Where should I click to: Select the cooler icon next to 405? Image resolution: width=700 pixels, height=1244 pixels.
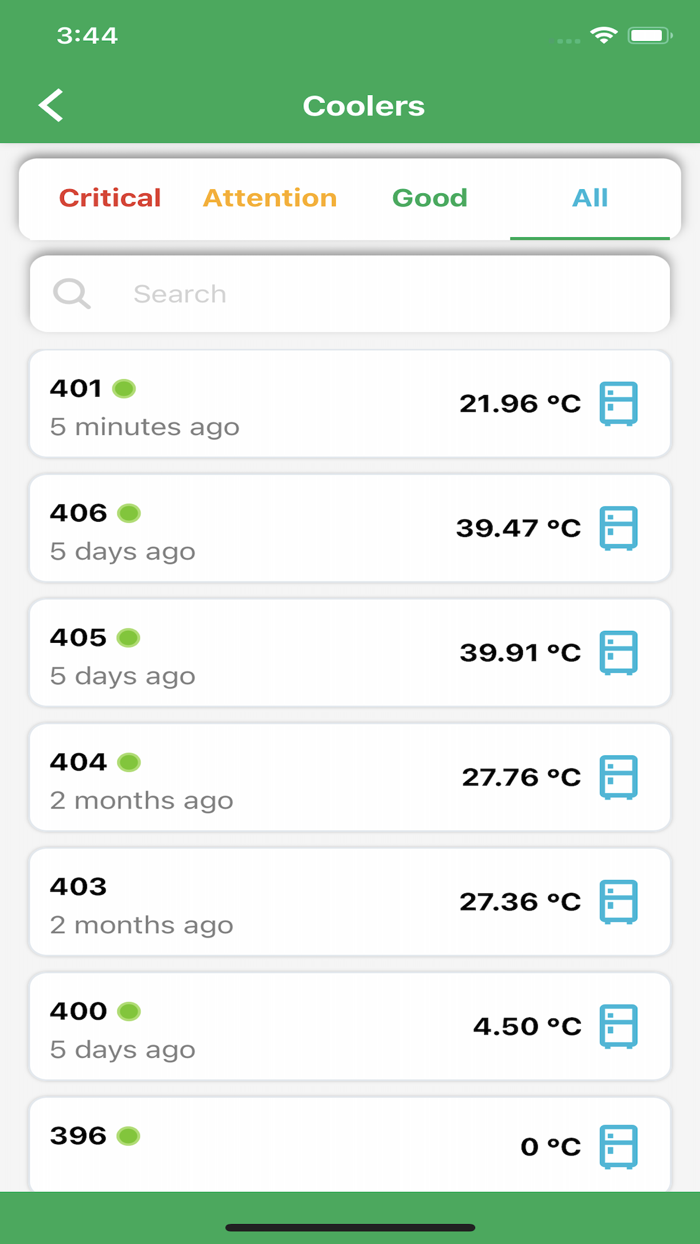(x=620, y=652)
